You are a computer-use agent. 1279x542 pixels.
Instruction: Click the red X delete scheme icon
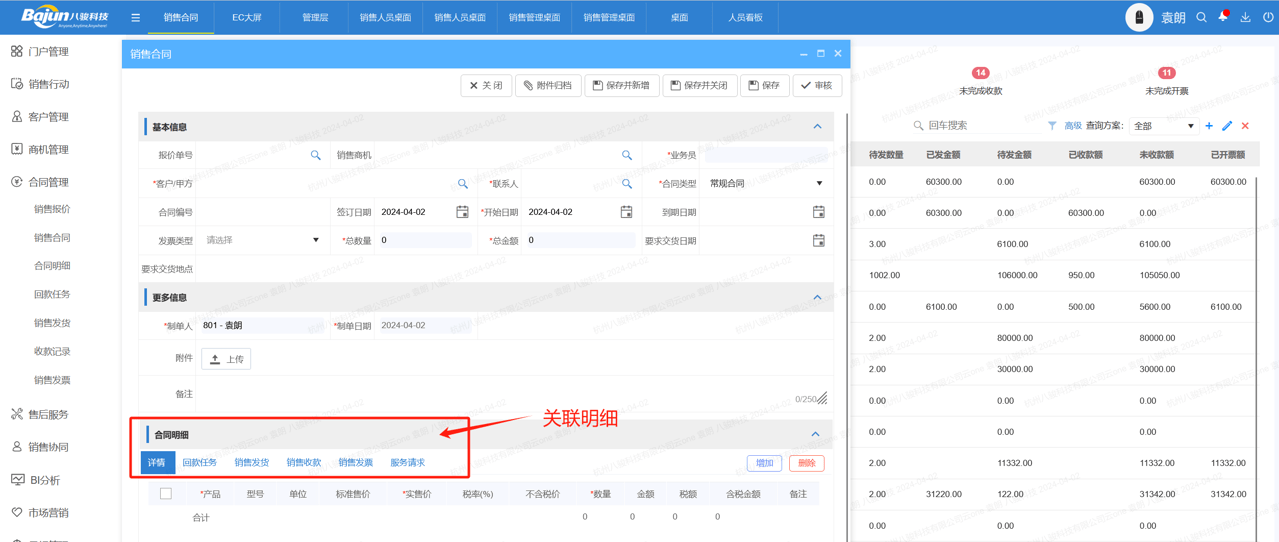1245,126
